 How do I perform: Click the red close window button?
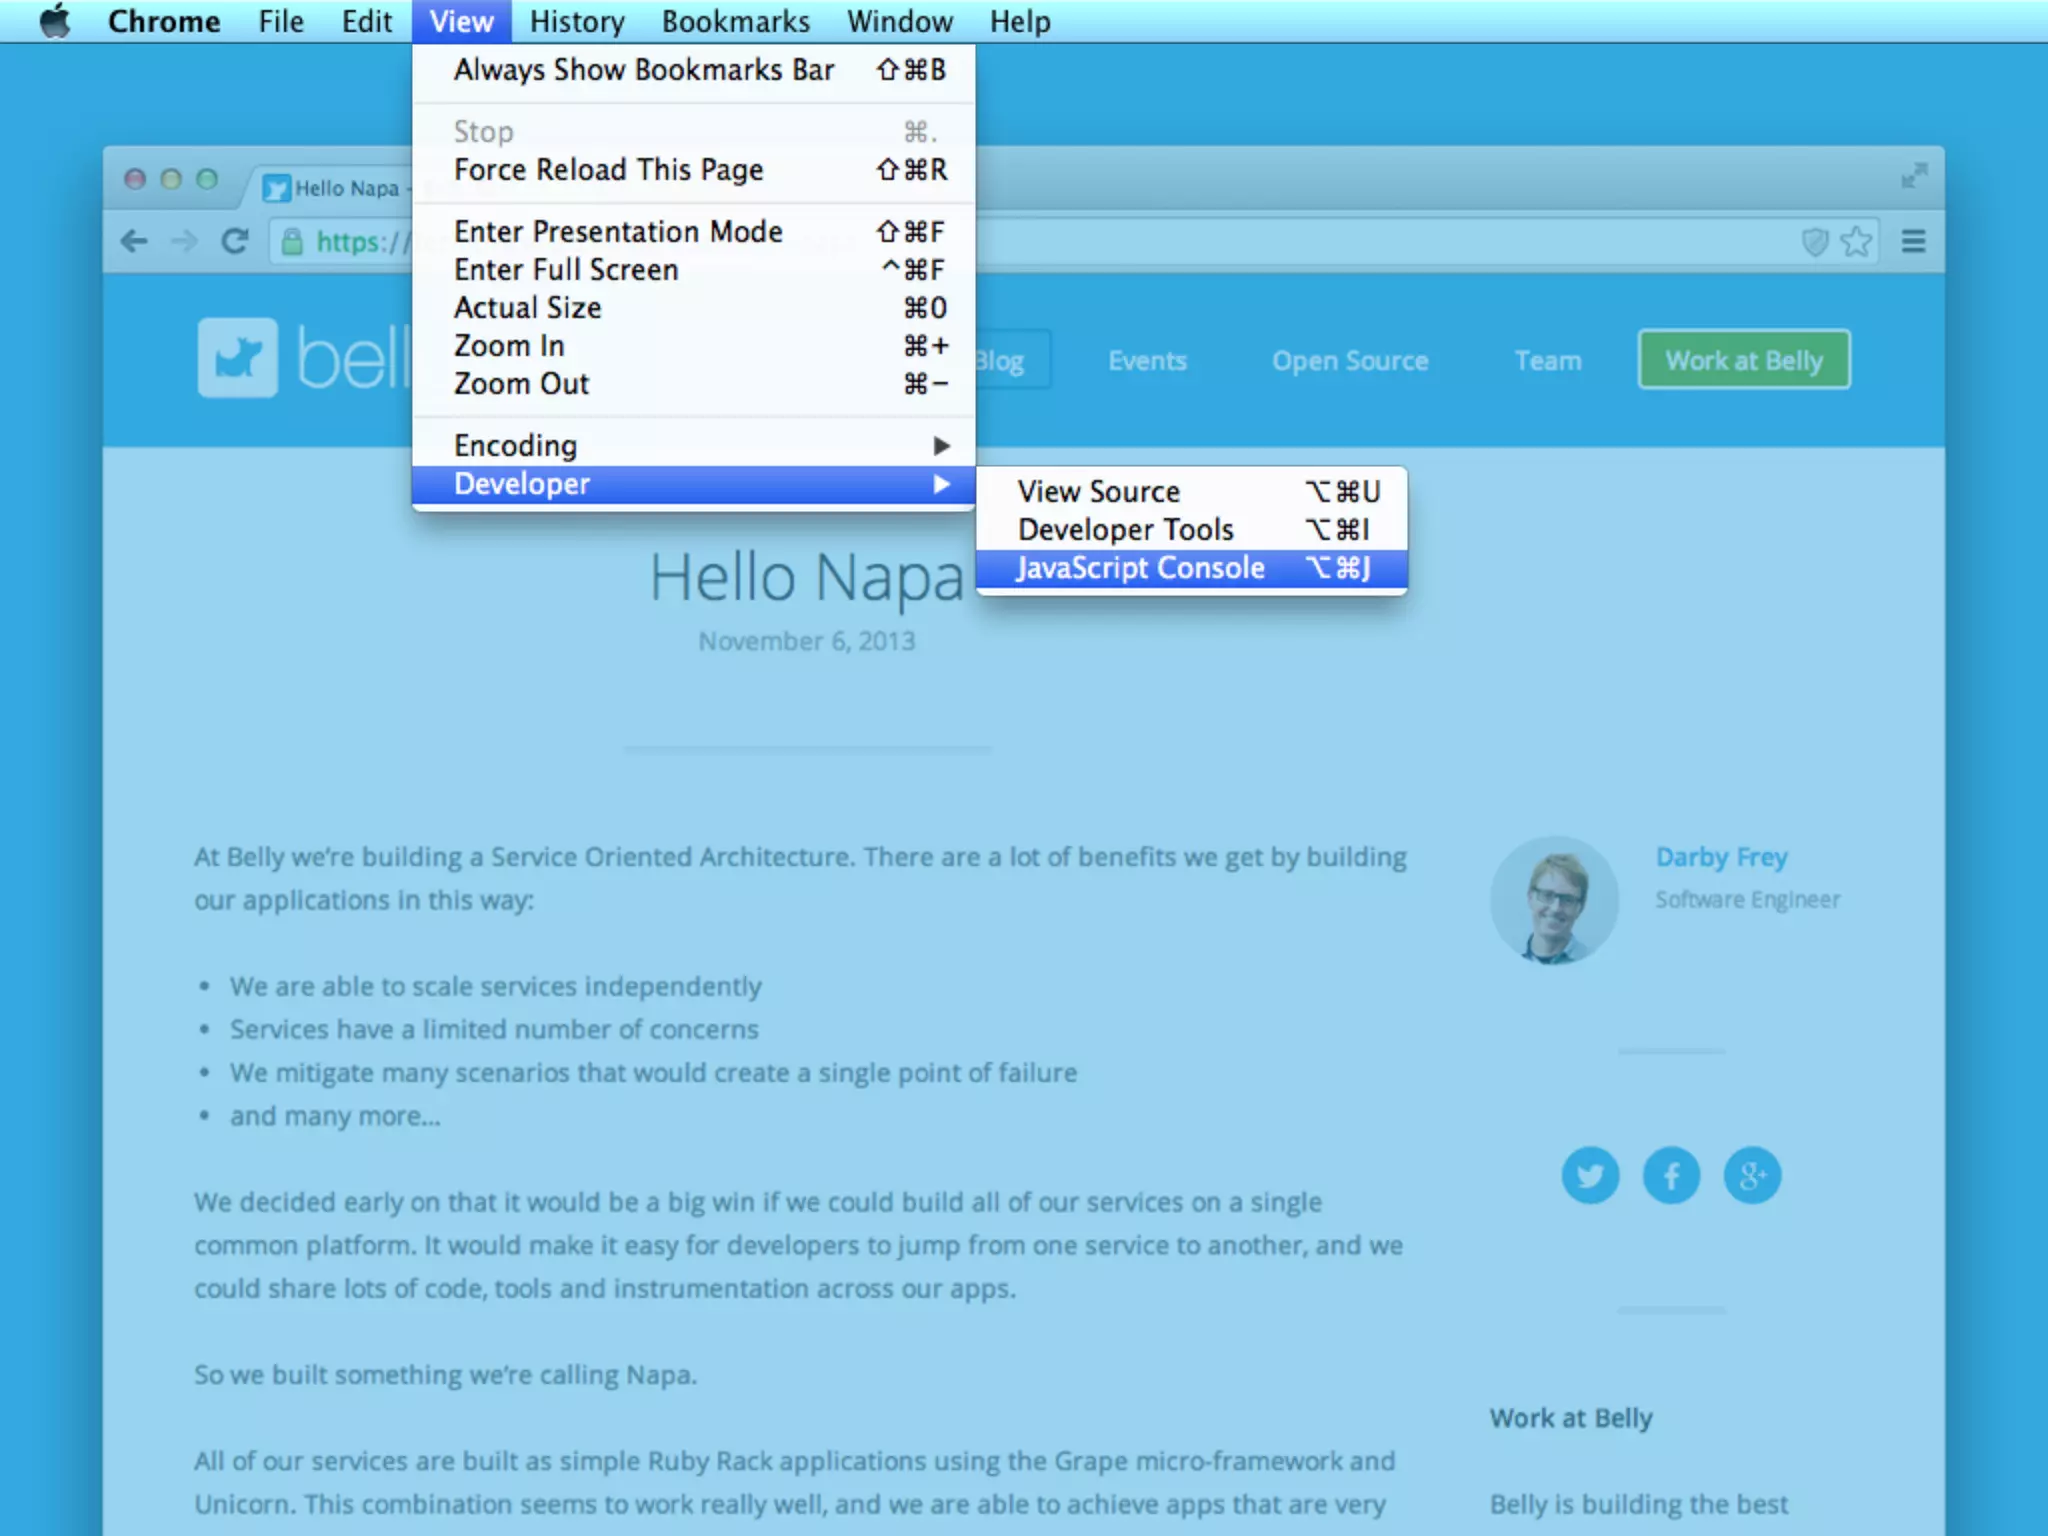[x=135, y=179]
